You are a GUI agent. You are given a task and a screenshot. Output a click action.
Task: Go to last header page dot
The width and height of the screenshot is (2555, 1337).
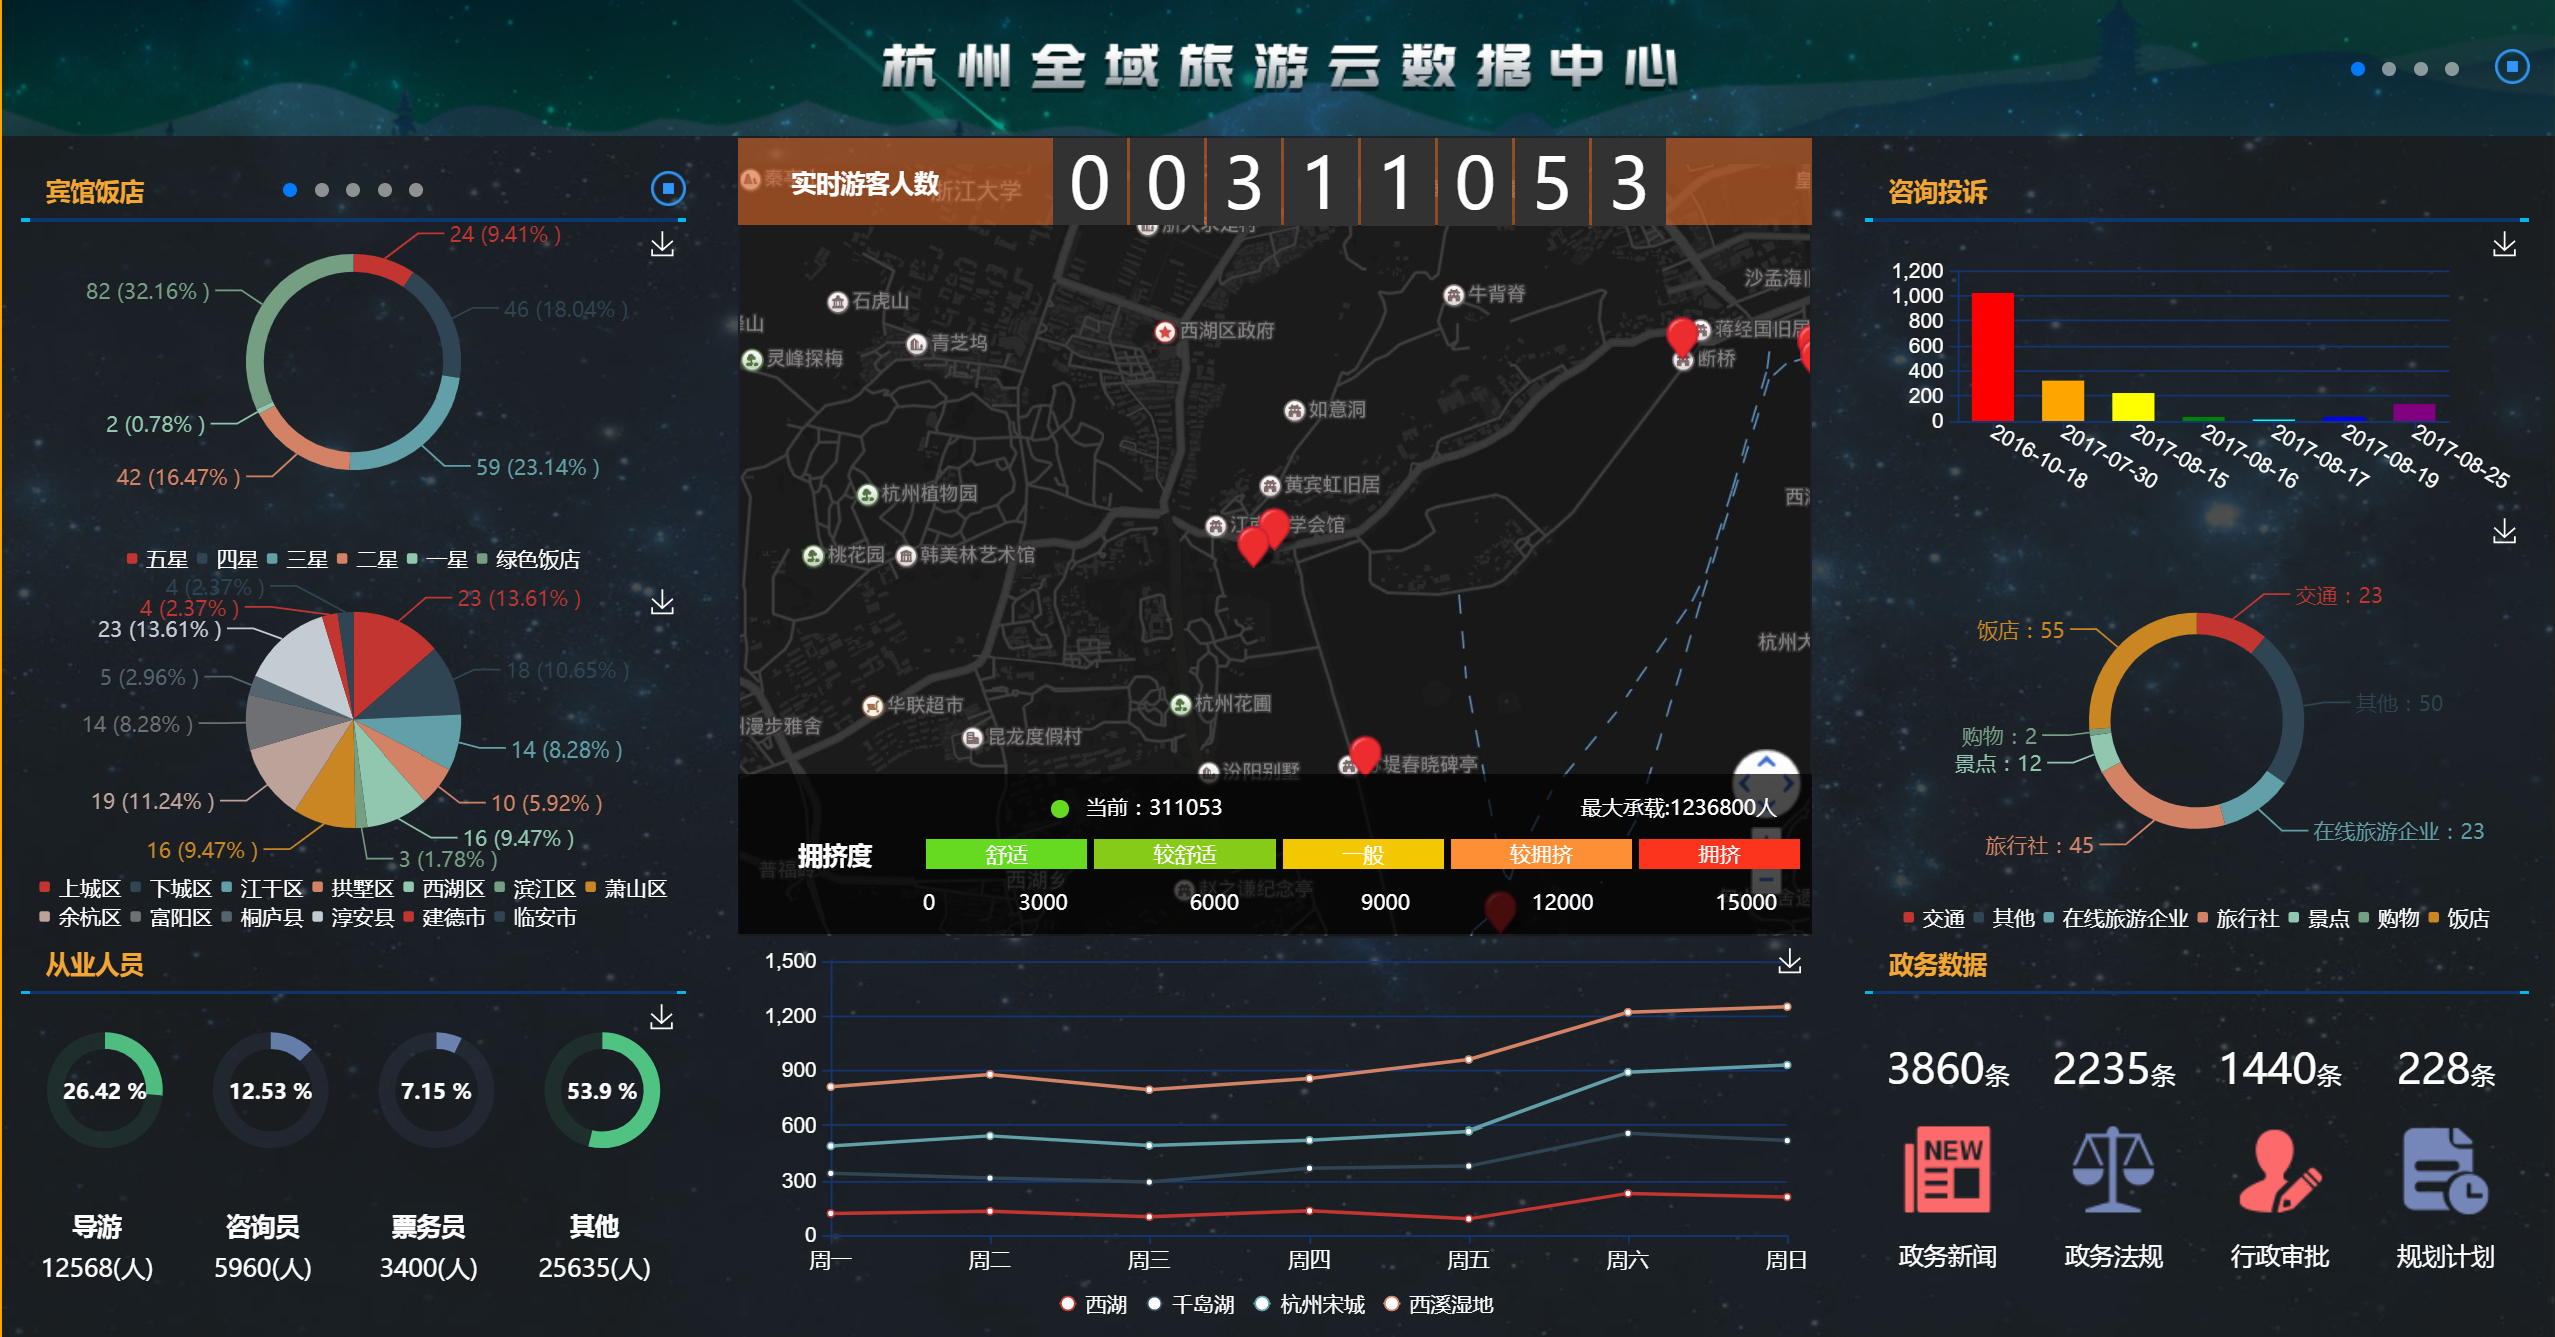point(2452,69)
